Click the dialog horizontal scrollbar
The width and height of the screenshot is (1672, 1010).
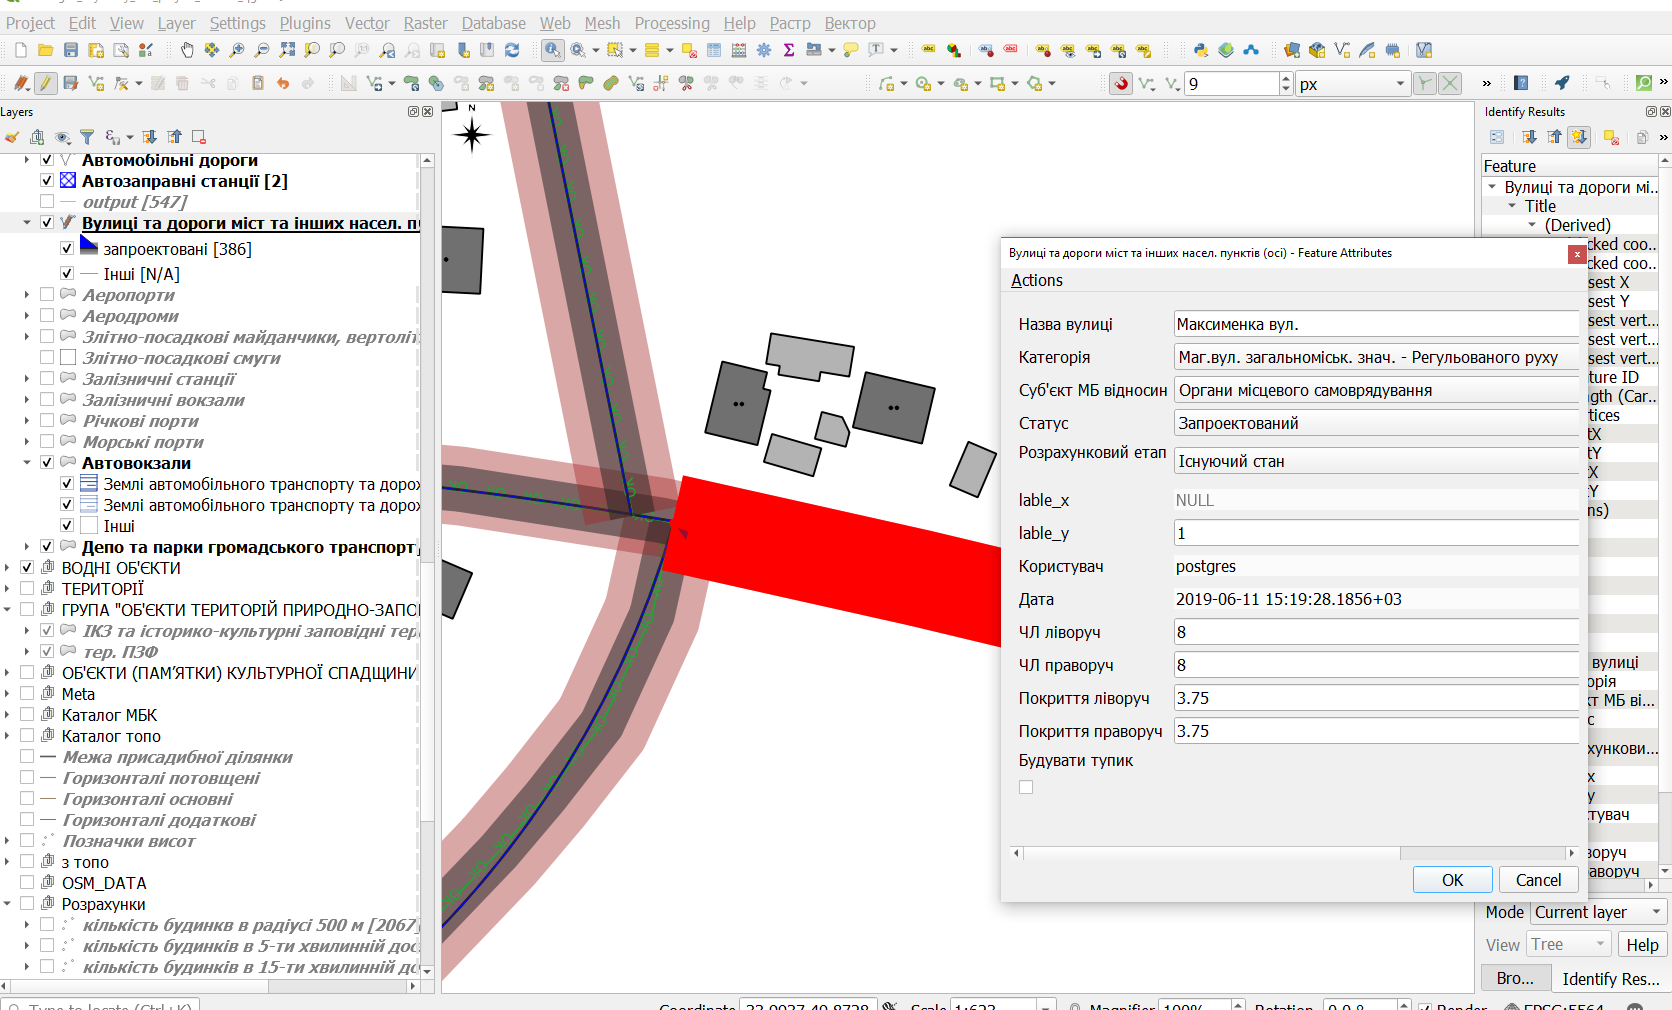(x=1295, y=853)
